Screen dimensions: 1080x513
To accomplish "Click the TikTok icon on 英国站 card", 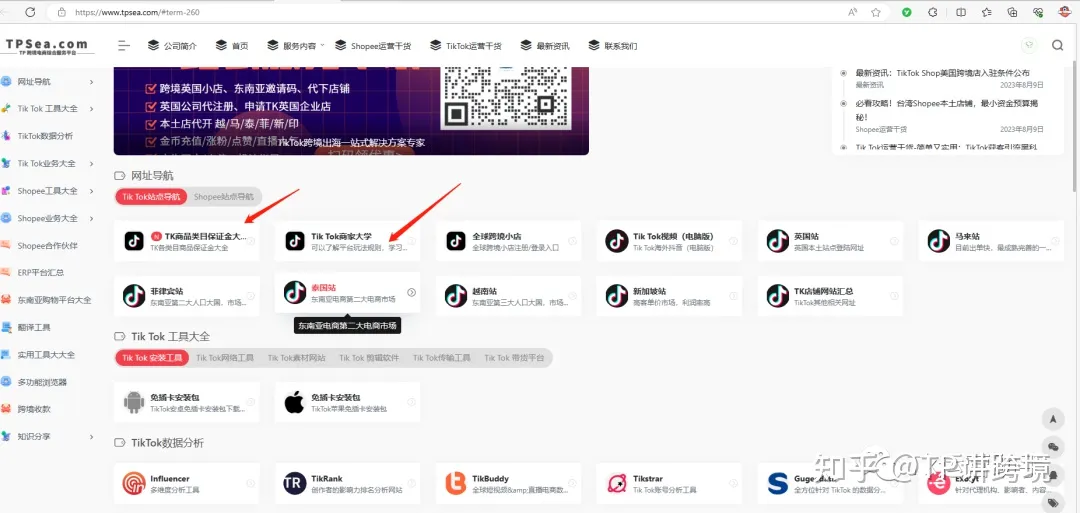I will [x=778, y=240].
